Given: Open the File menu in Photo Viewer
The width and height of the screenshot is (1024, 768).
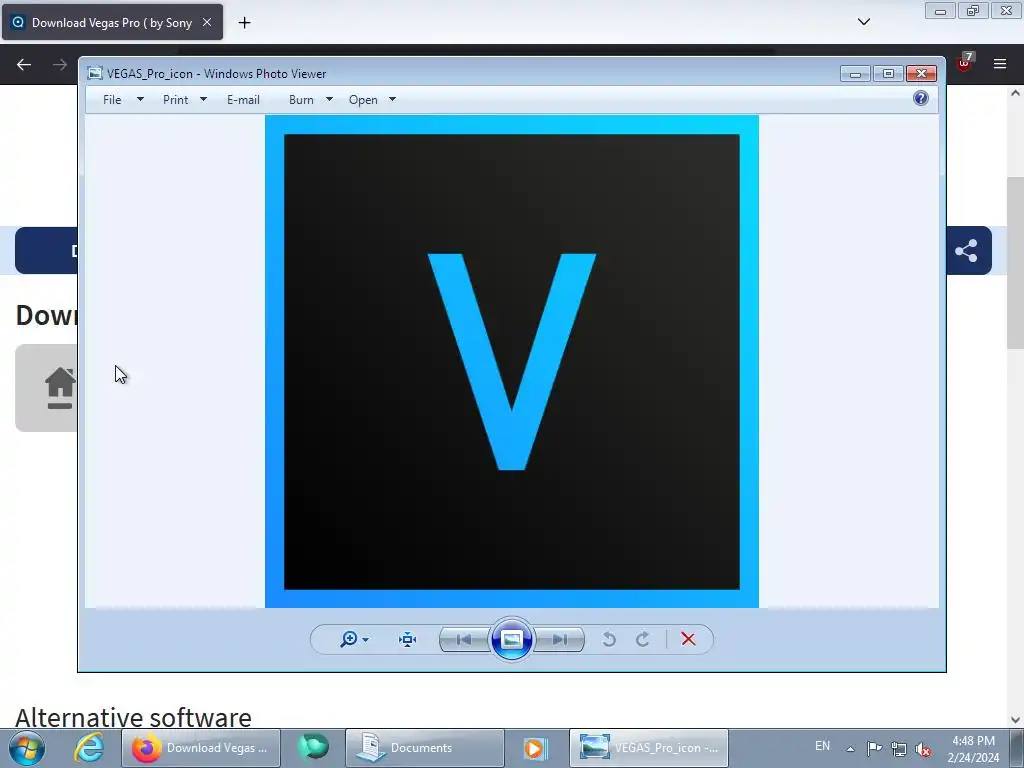Looking at the screenshot, I should 112,100.
